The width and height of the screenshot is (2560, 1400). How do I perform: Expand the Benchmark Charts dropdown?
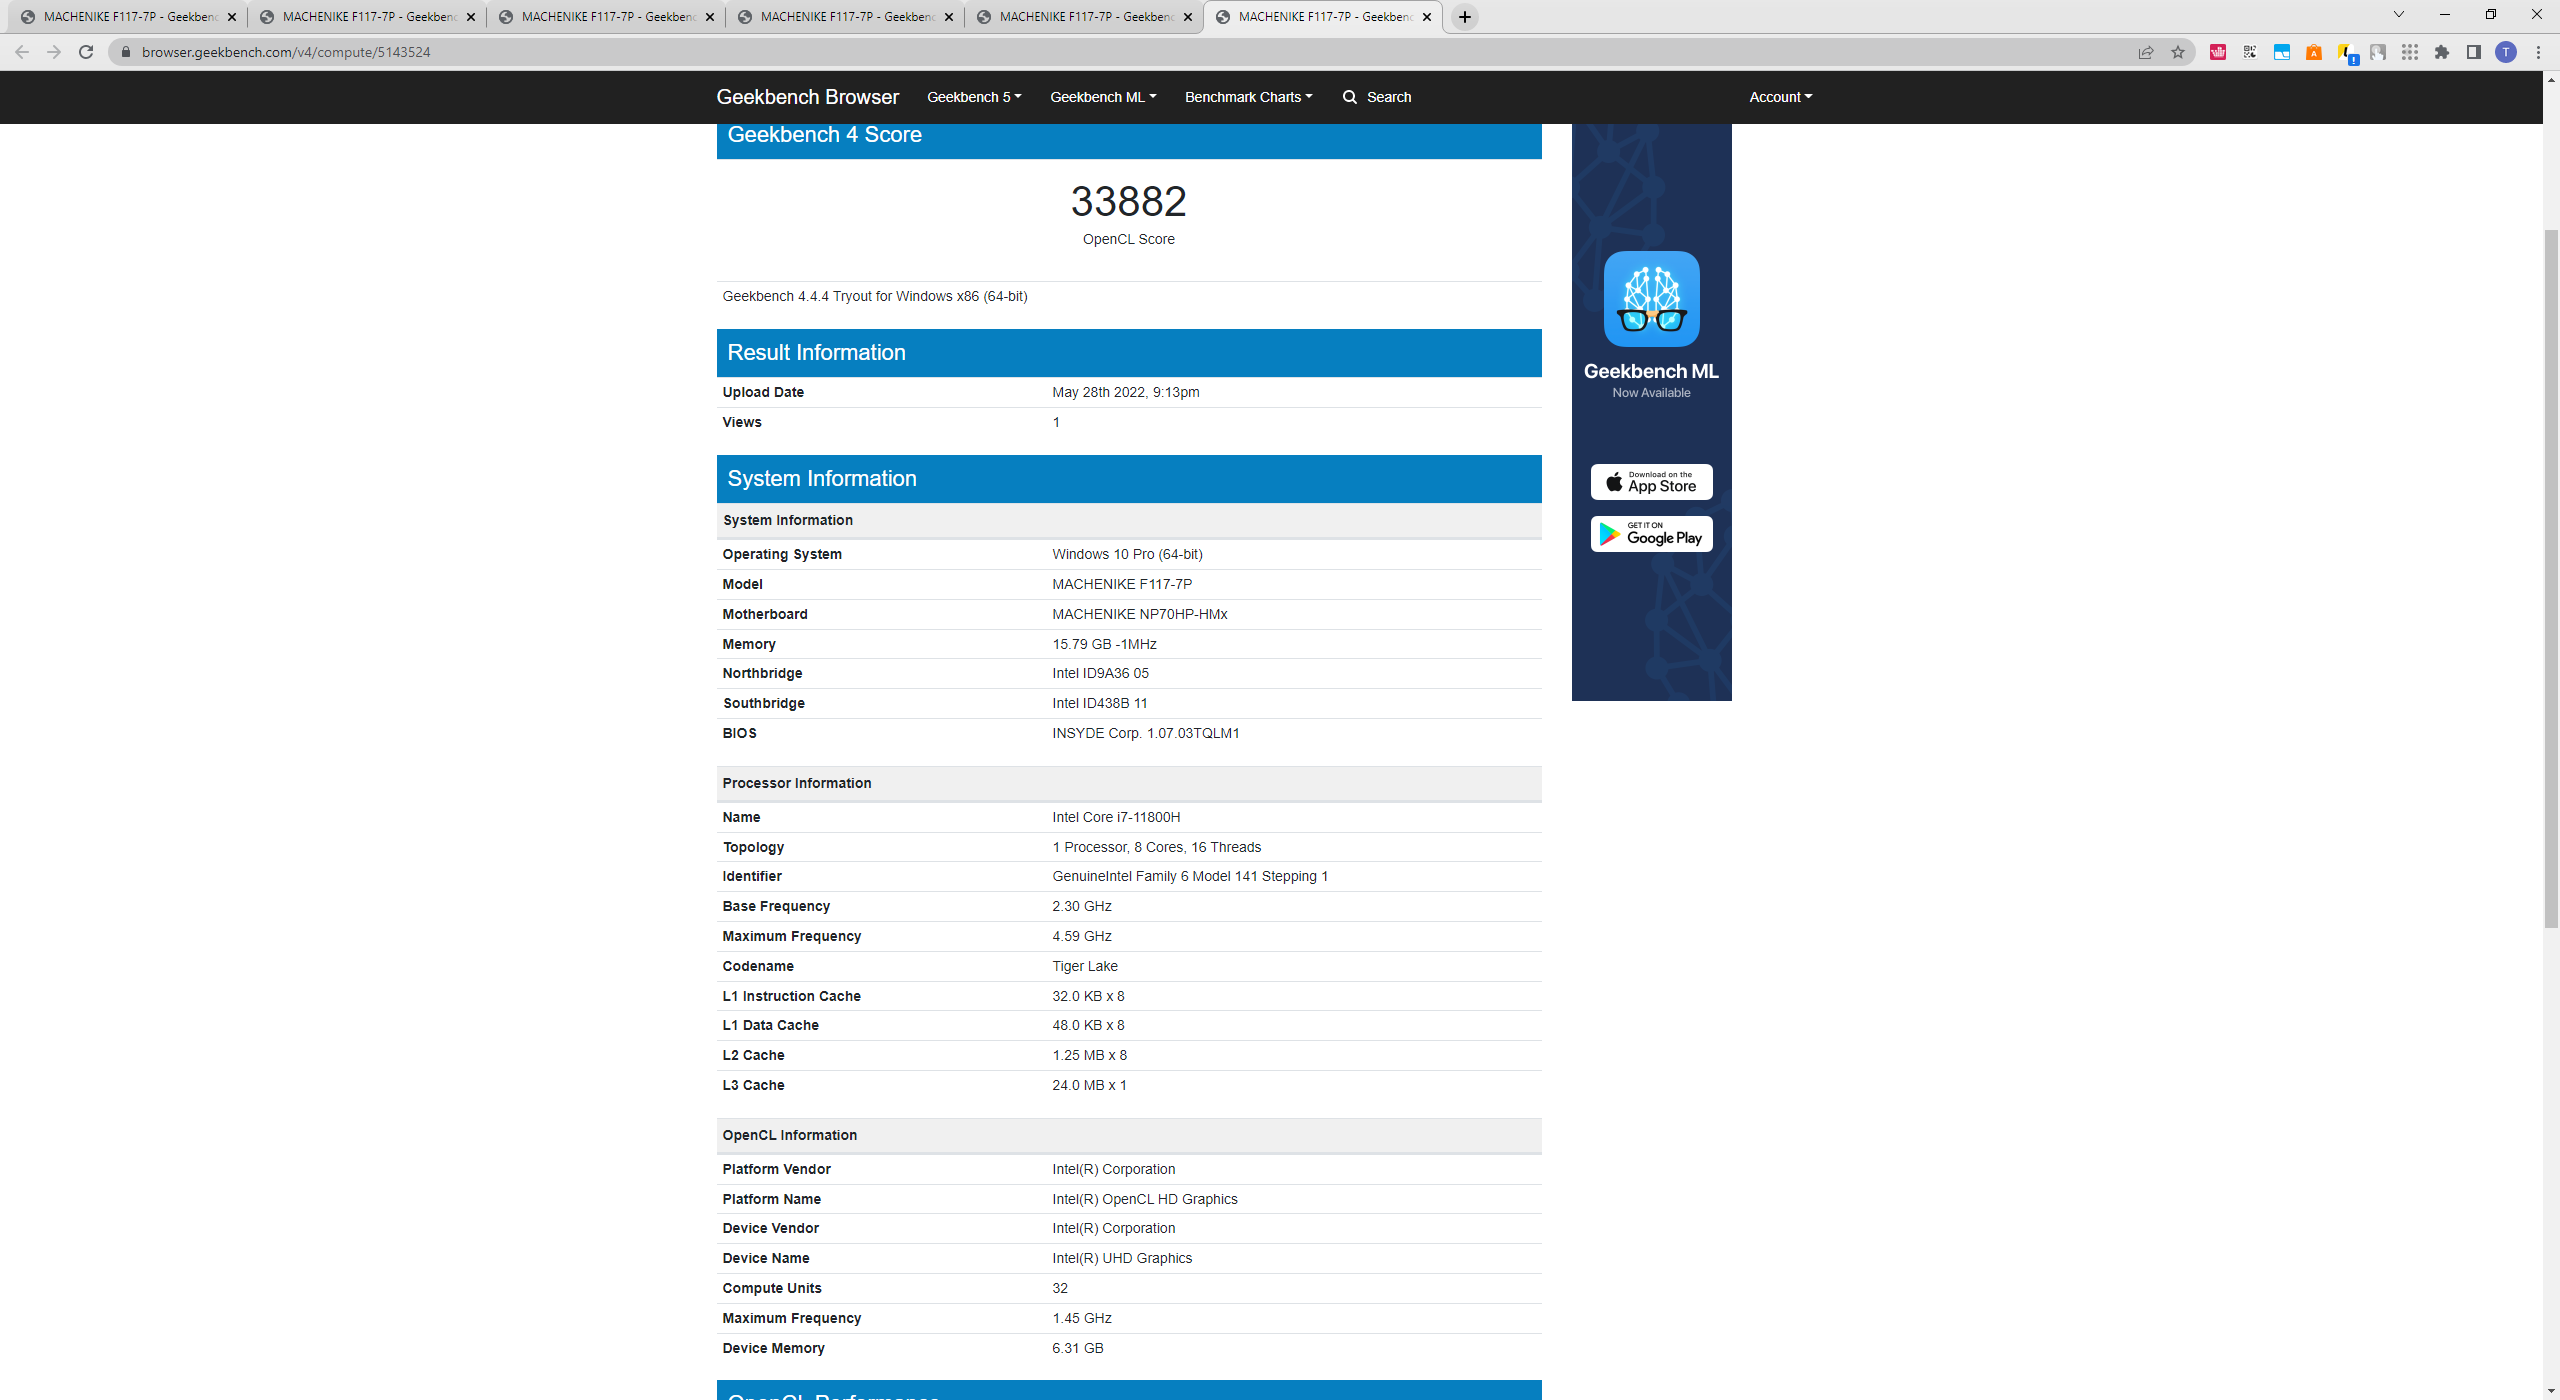pyautogui.click(x=1248, y=97)
